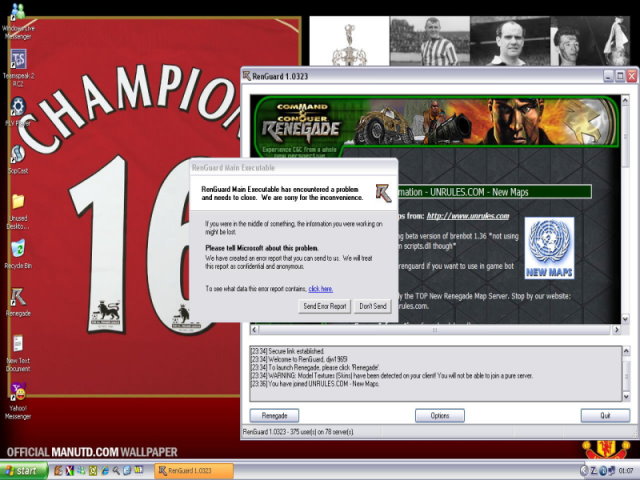This screenshot has height=480, width=640.
Task: Open the Teamspeak 2 RC2 shortcut
Action: [x=17, y=62]
